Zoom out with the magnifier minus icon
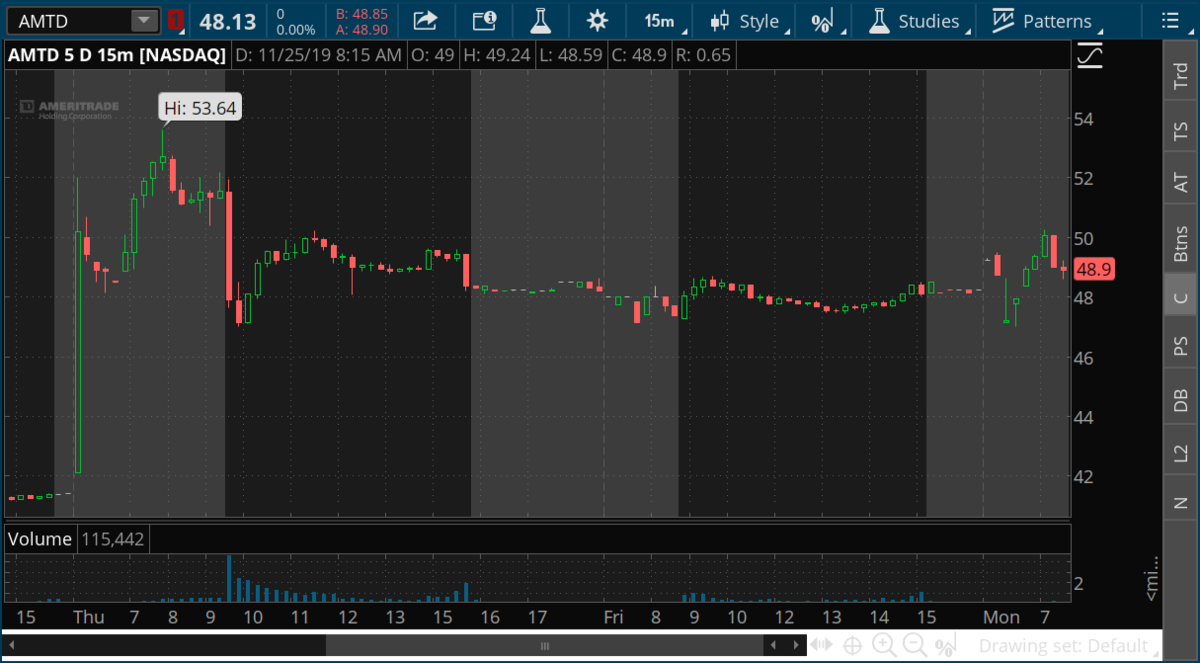1200x663 pixels. 915,645
